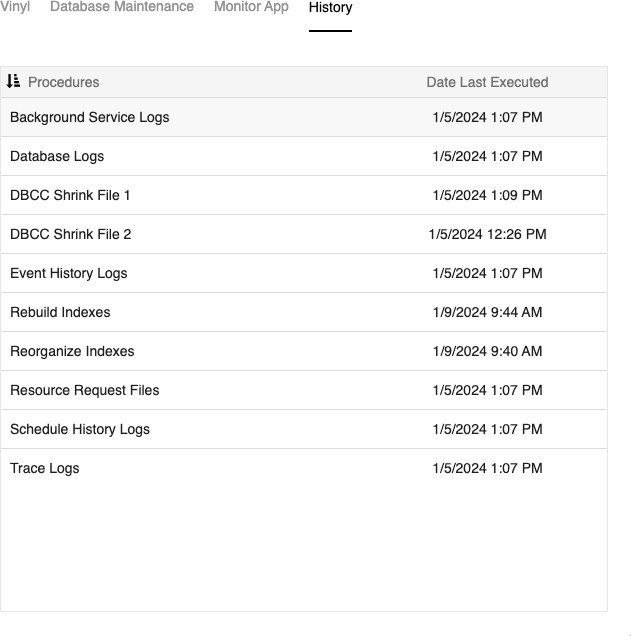The height and width of the screenshot is (636, 631).
Task: Pick the Resource Request Files entry
Action: pos(85,390)
